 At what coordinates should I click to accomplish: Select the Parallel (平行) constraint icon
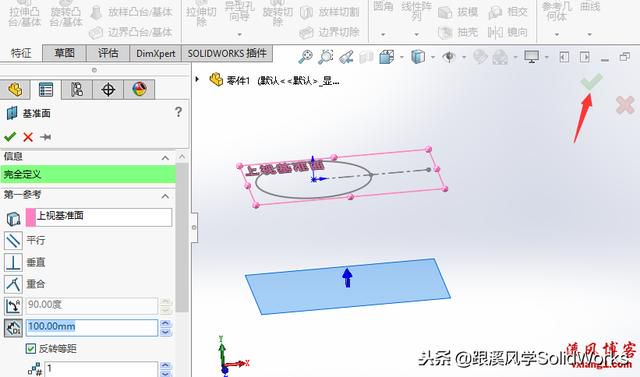pos(13,240)
